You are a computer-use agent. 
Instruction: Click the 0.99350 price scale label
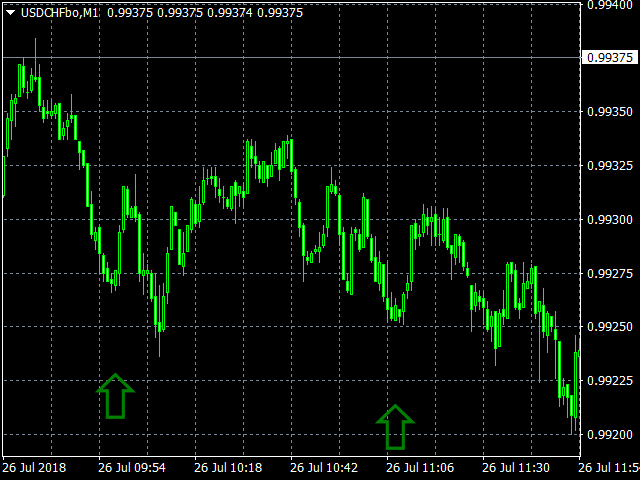[610, 111]
